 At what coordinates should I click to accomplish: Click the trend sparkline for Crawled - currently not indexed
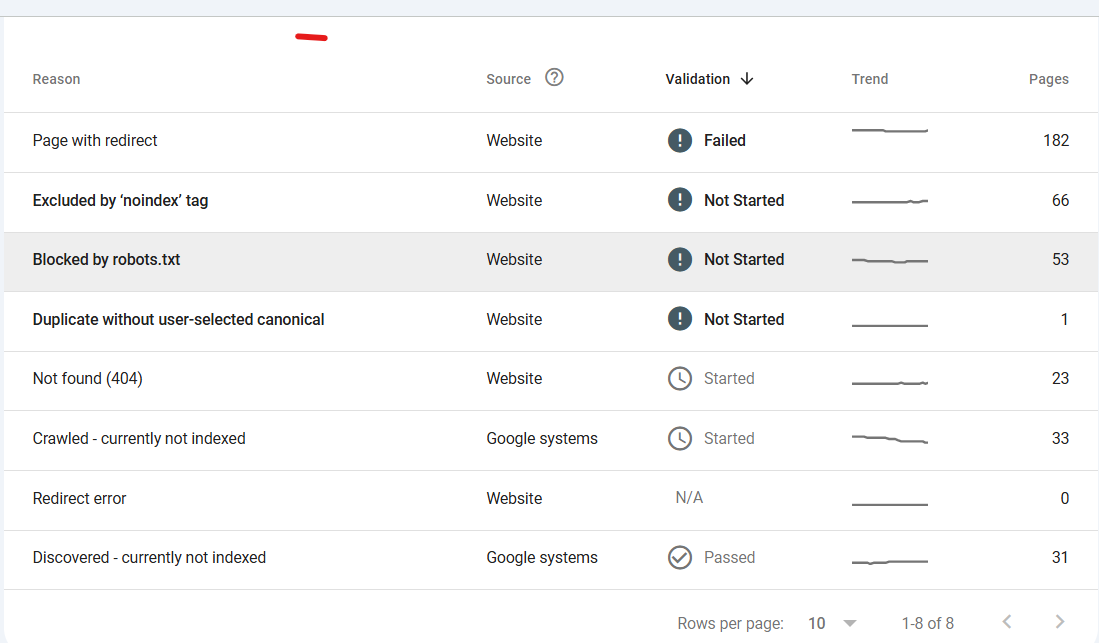889,439
